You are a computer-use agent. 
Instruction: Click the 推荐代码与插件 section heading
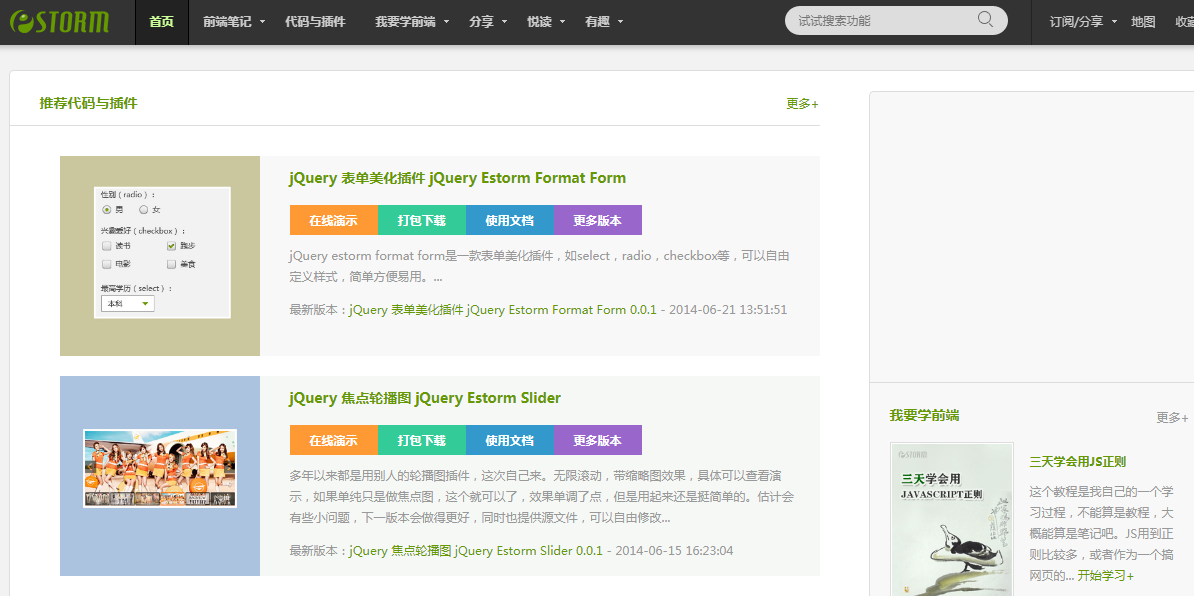(x=88, y=104)
